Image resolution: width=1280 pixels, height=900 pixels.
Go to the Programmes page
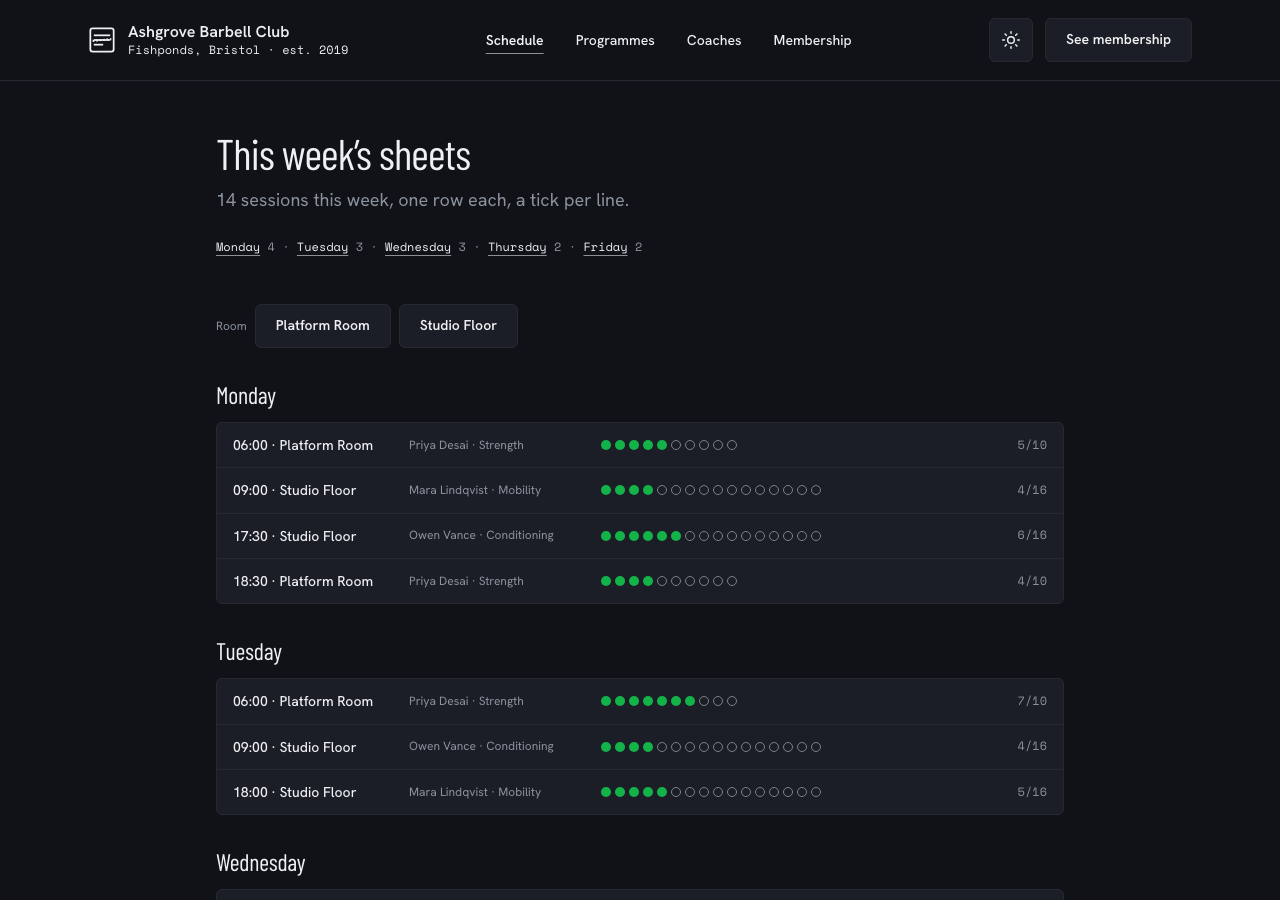(615, 40)
